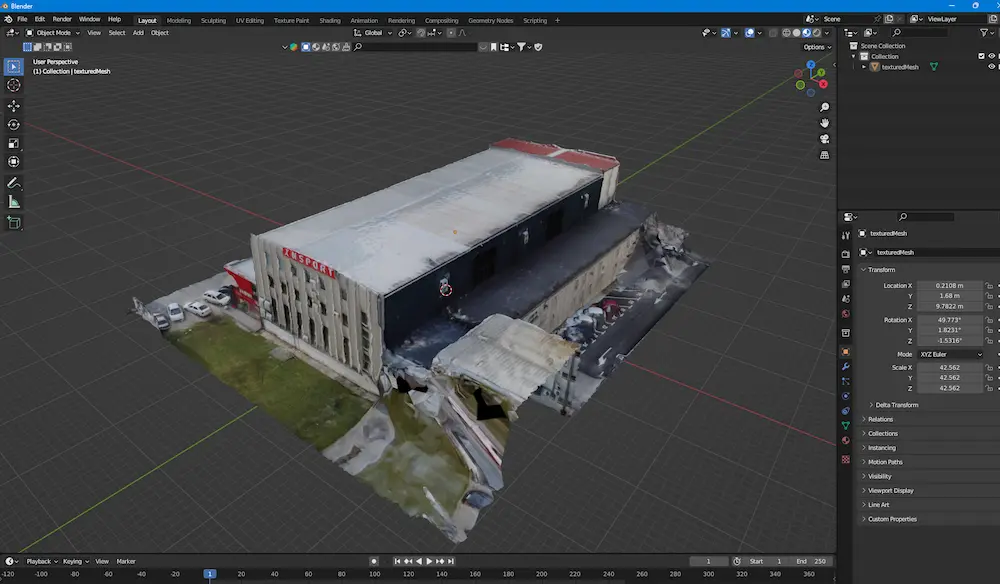This screenshot has height=584, width=1000.
Task: Activate the Annotate pencil tool
Action: 14,184
